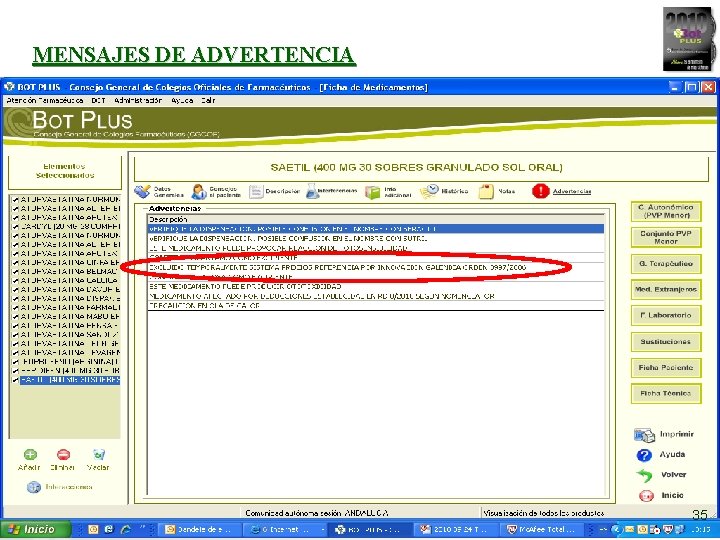Open the Atención Farmacéutica menu
720x540 pixels.
(45, 100)
